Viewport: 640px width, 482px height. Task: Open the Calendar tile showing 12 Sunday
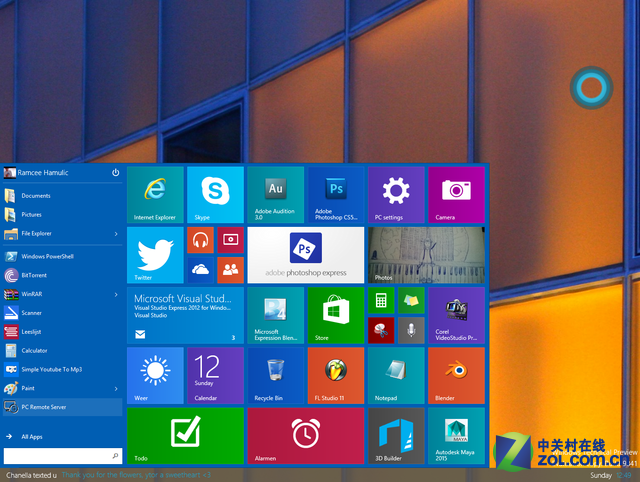pos(215,375)
